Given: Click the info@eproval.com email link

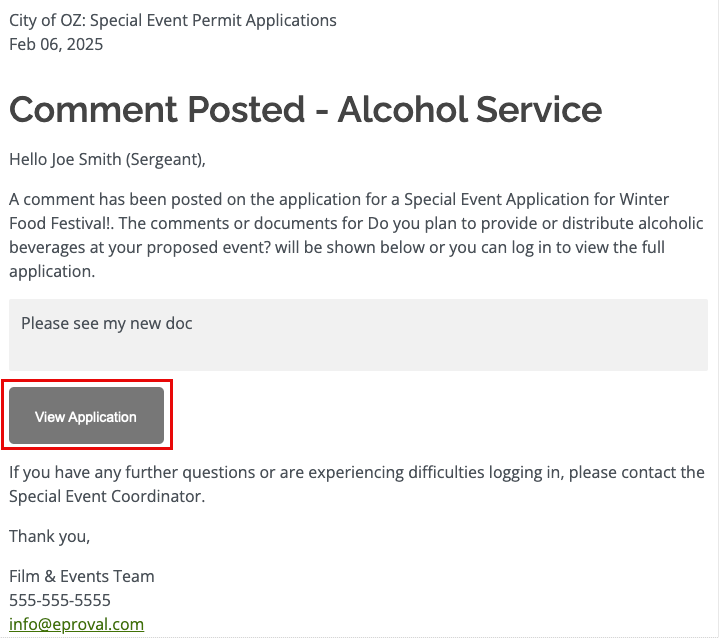Looking at the screenshot, I should tap(77, 624).
